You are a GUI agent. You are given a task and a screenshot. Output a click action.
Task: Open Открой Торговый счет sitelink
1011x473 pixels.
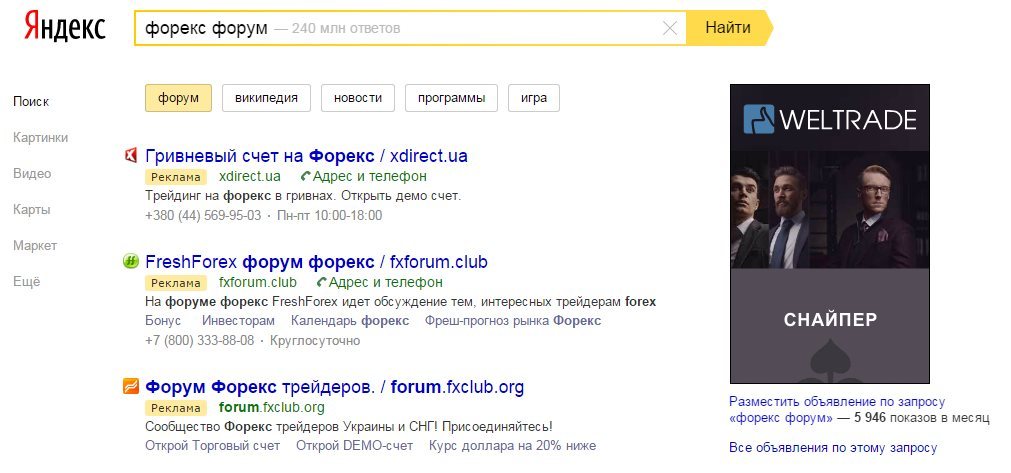coord(213,445)
